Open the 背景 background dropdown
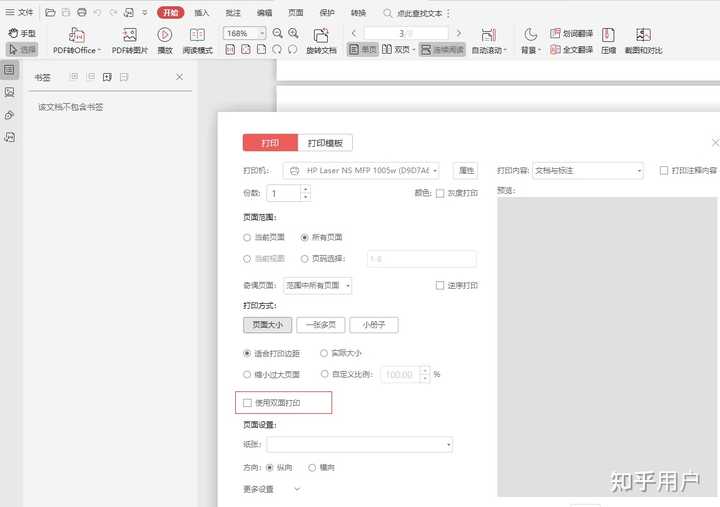The height and width of the screenshot is (507, 720). [540, 50]
